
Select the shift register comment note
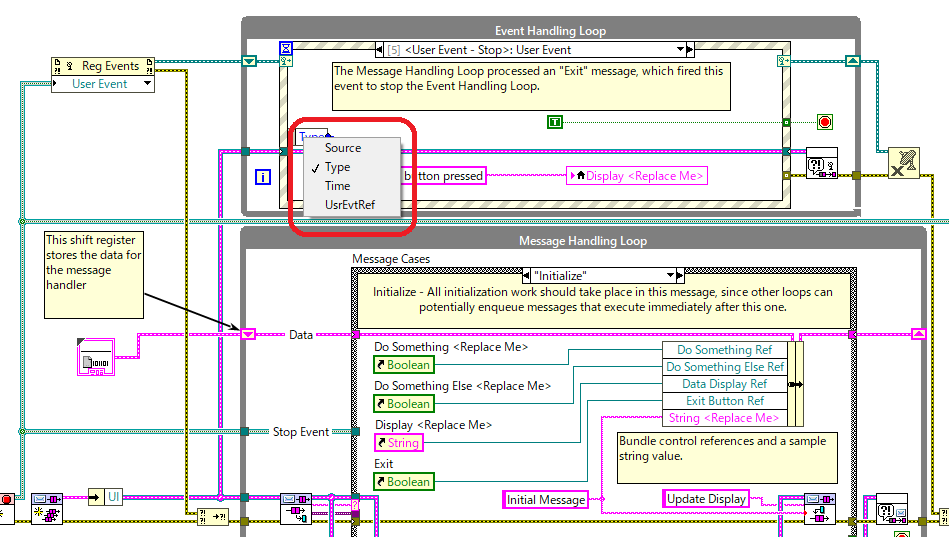(x=94, y=275)
